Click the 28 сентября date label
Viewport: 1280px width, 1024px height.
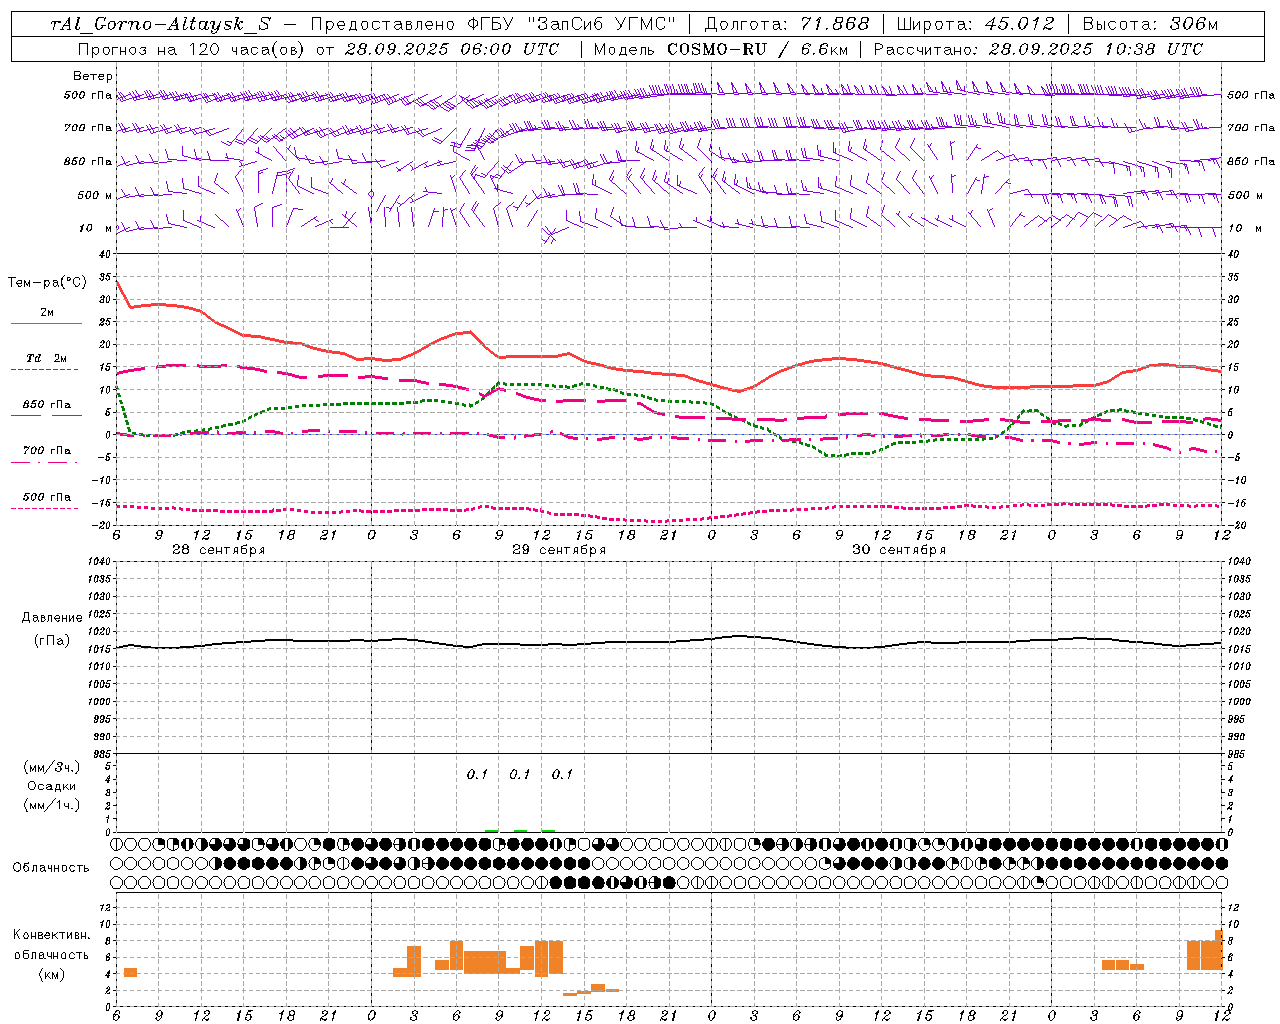218,550
